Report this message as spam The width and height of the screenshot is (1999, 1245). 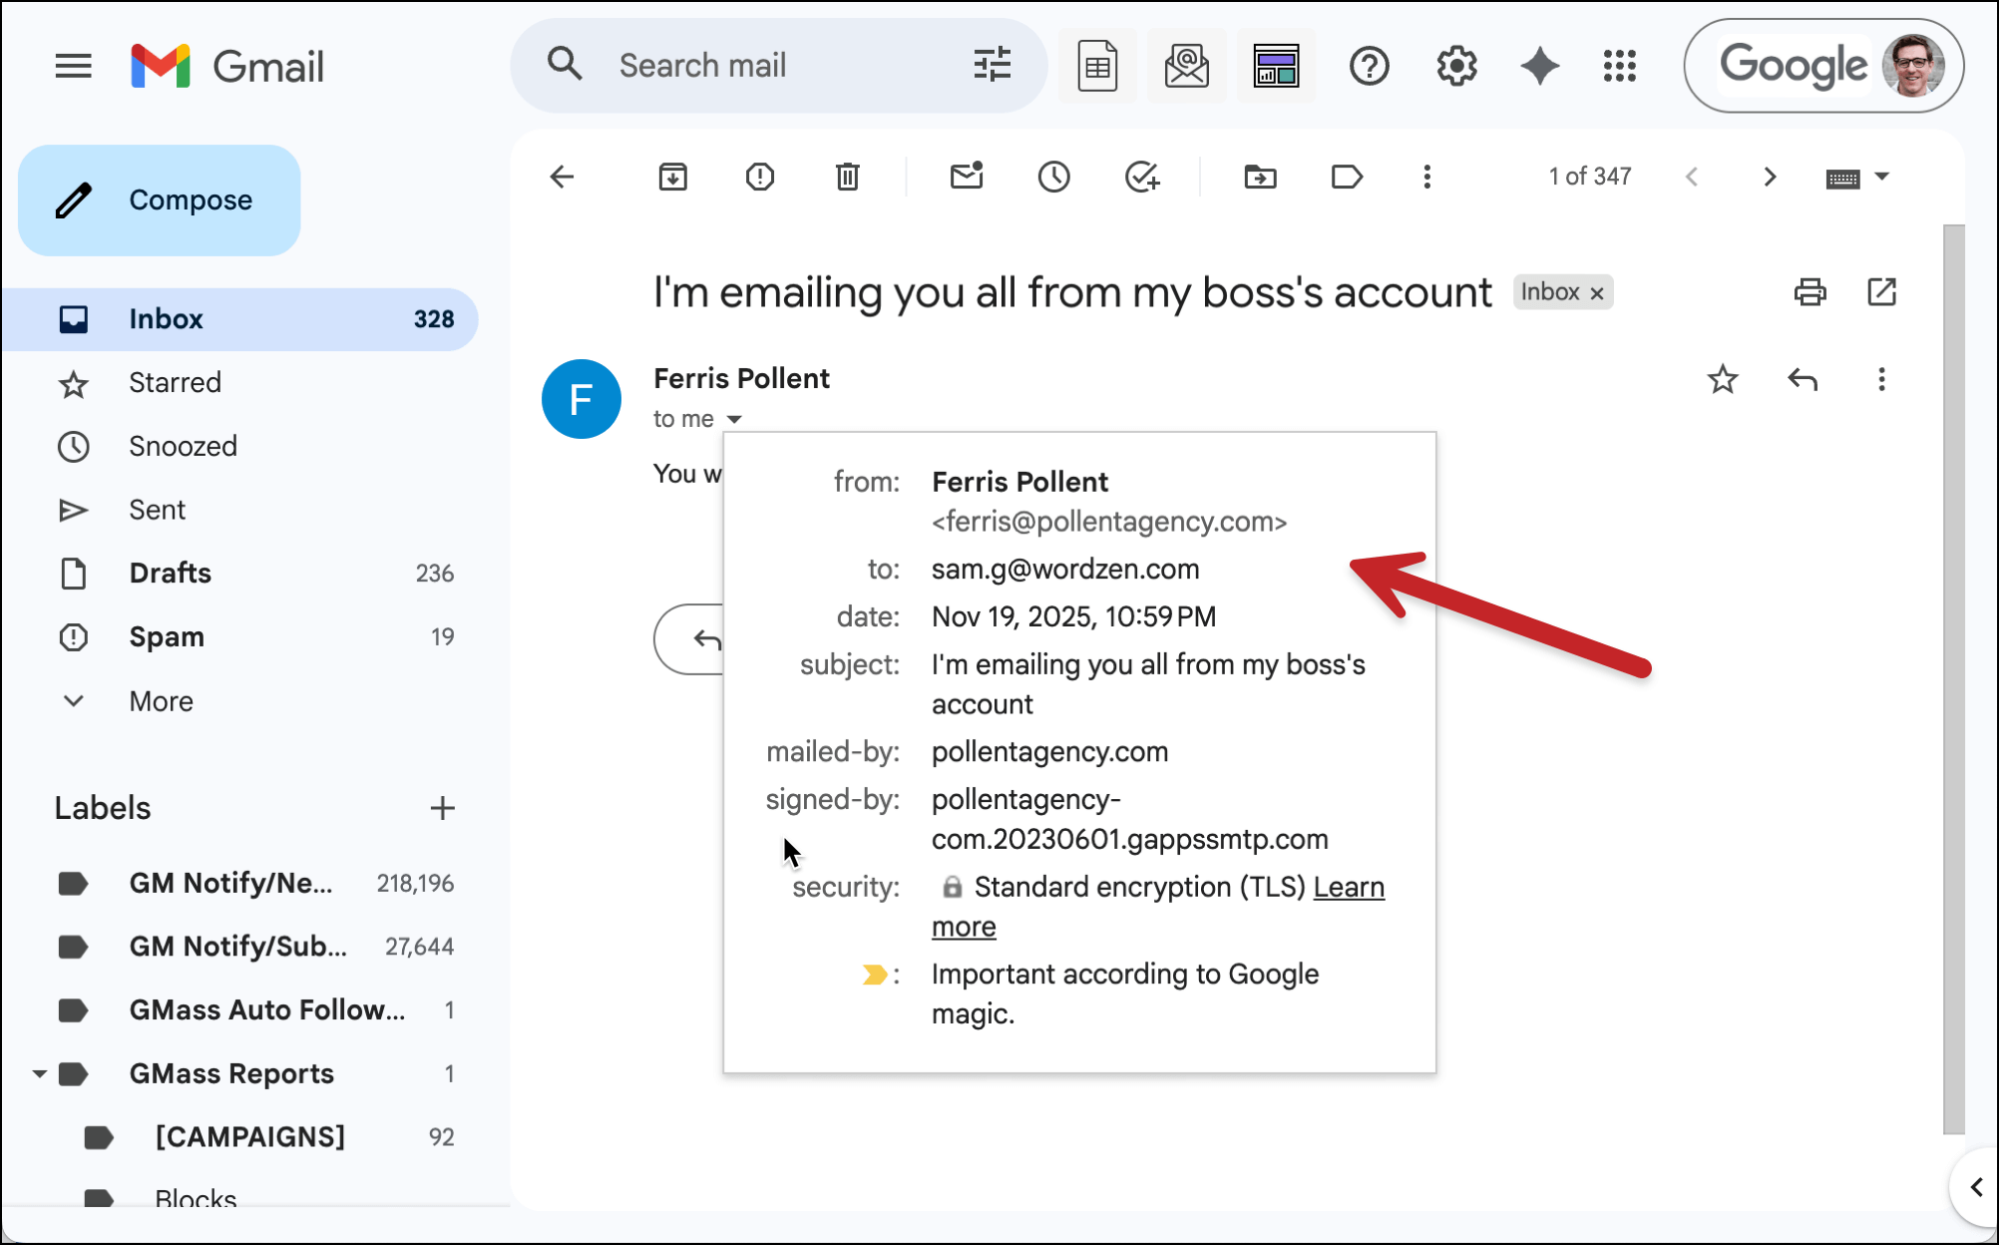point(760,177)
